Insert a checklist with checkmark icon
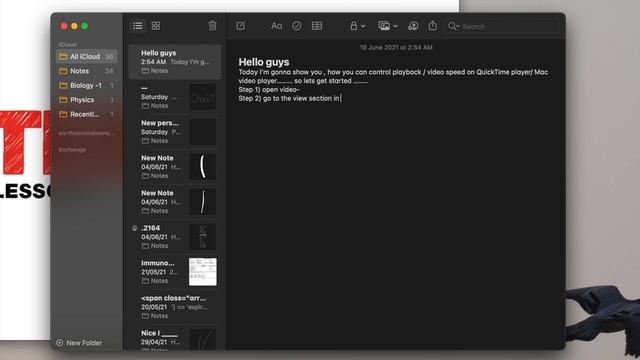640x360 pixels. [297, 26]
